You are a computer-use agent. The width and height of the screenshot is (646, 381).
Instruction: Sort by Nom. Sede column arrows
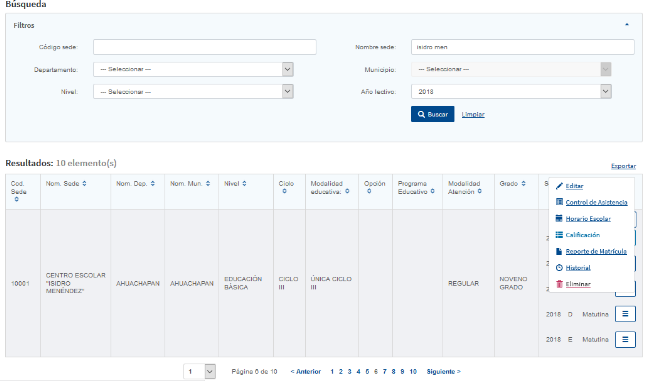pyautogui.click(x=84, y=184)
